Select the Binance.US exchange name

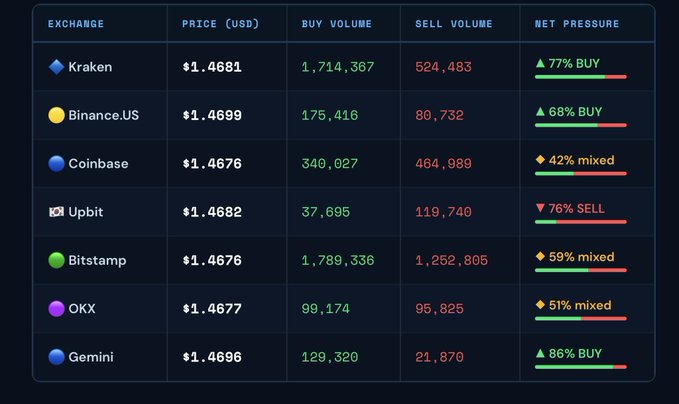coord(103,115)
